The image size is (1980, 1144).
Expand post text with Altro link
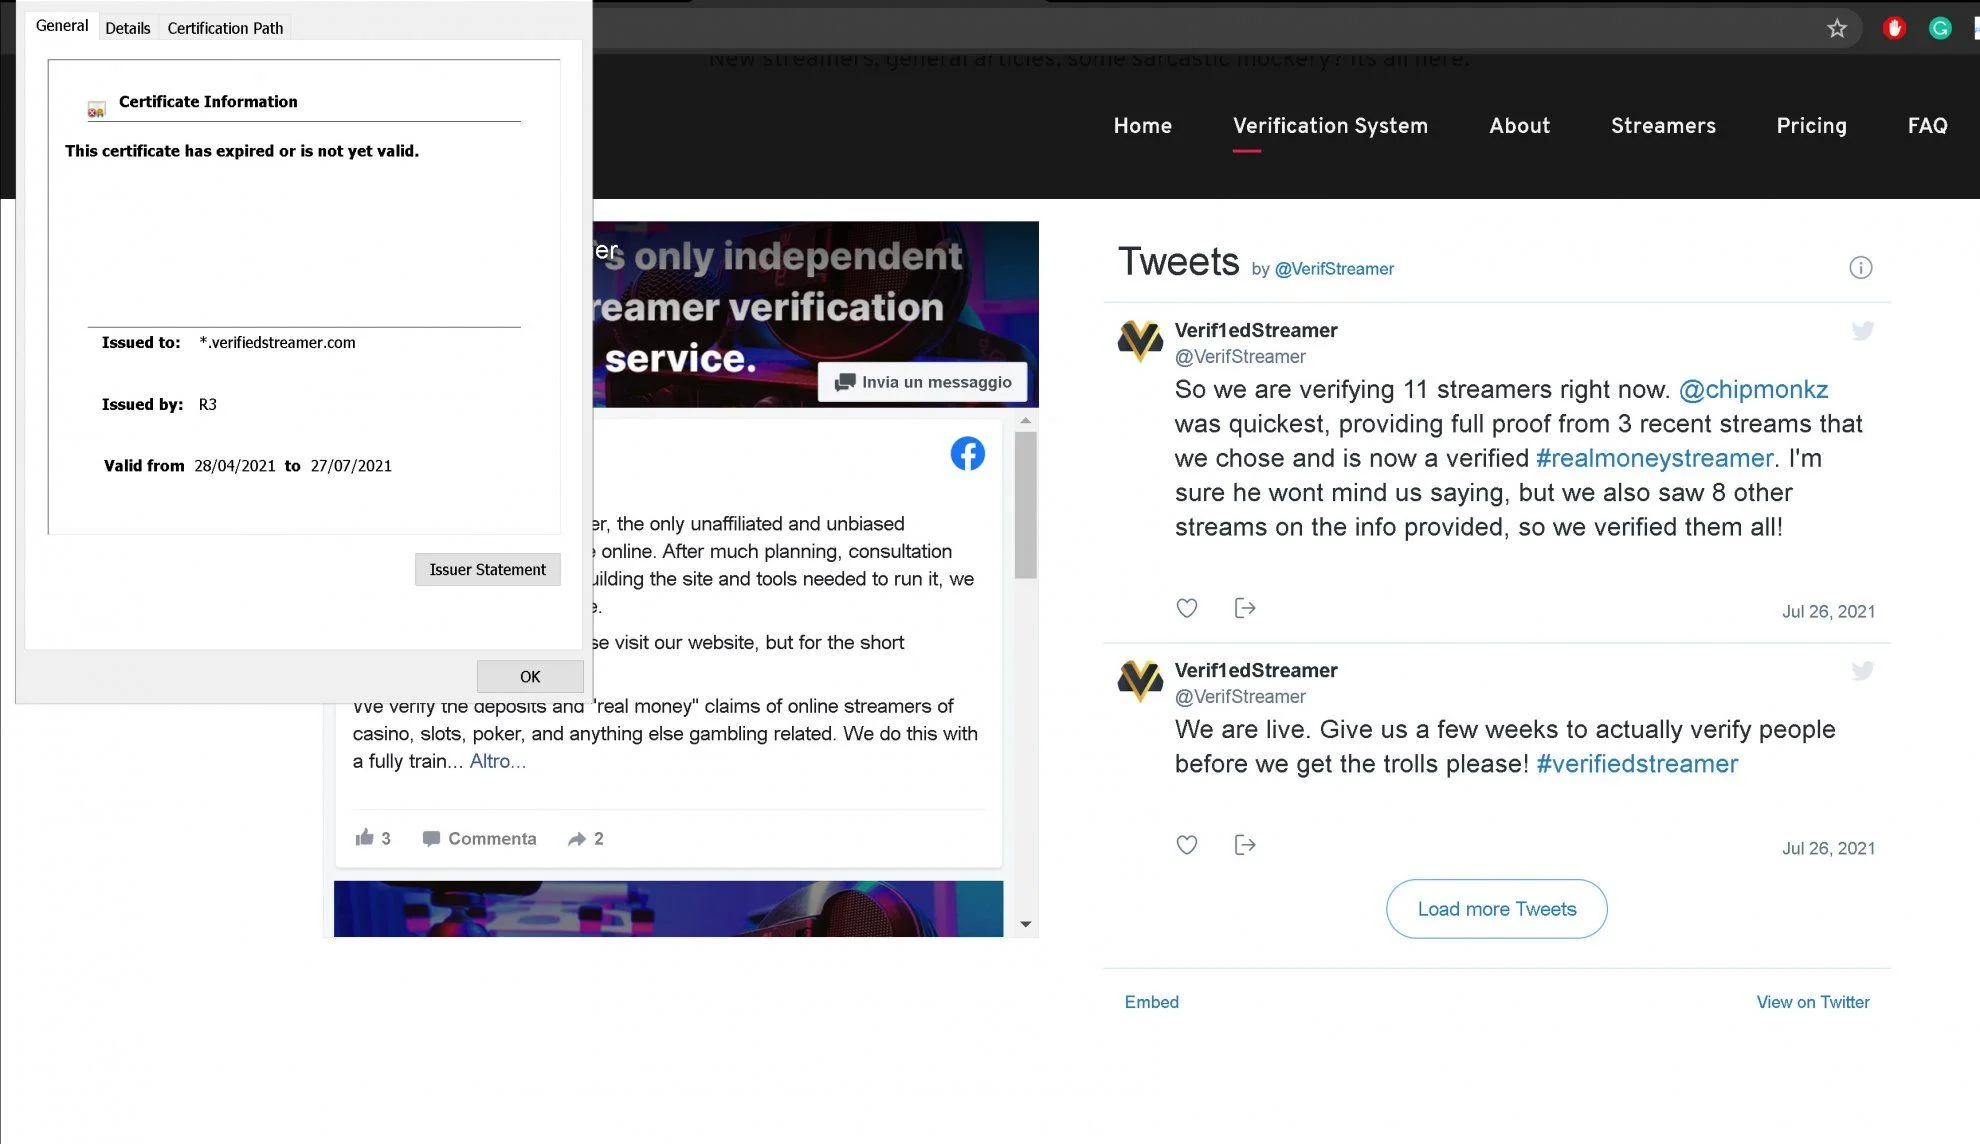tap(498, 761)
